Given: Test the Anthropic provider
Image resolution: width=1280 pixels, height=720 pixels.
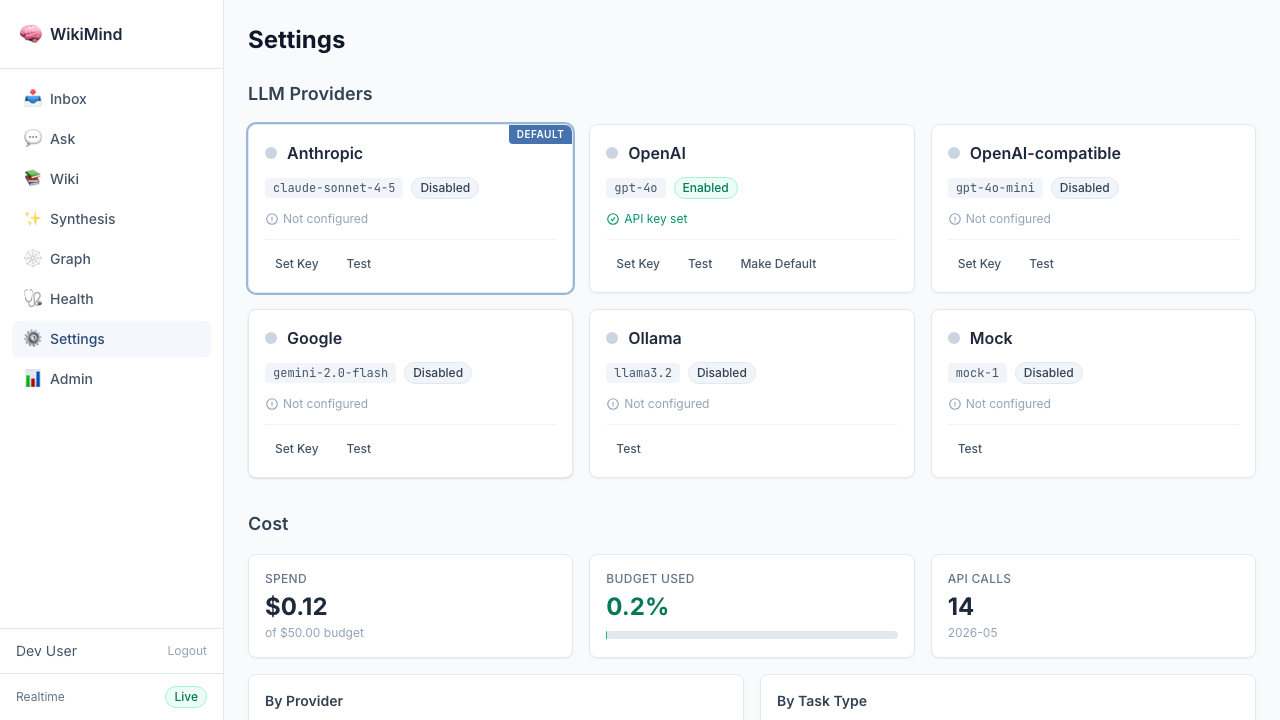Looking at the screenshot, I should [359, 264].
